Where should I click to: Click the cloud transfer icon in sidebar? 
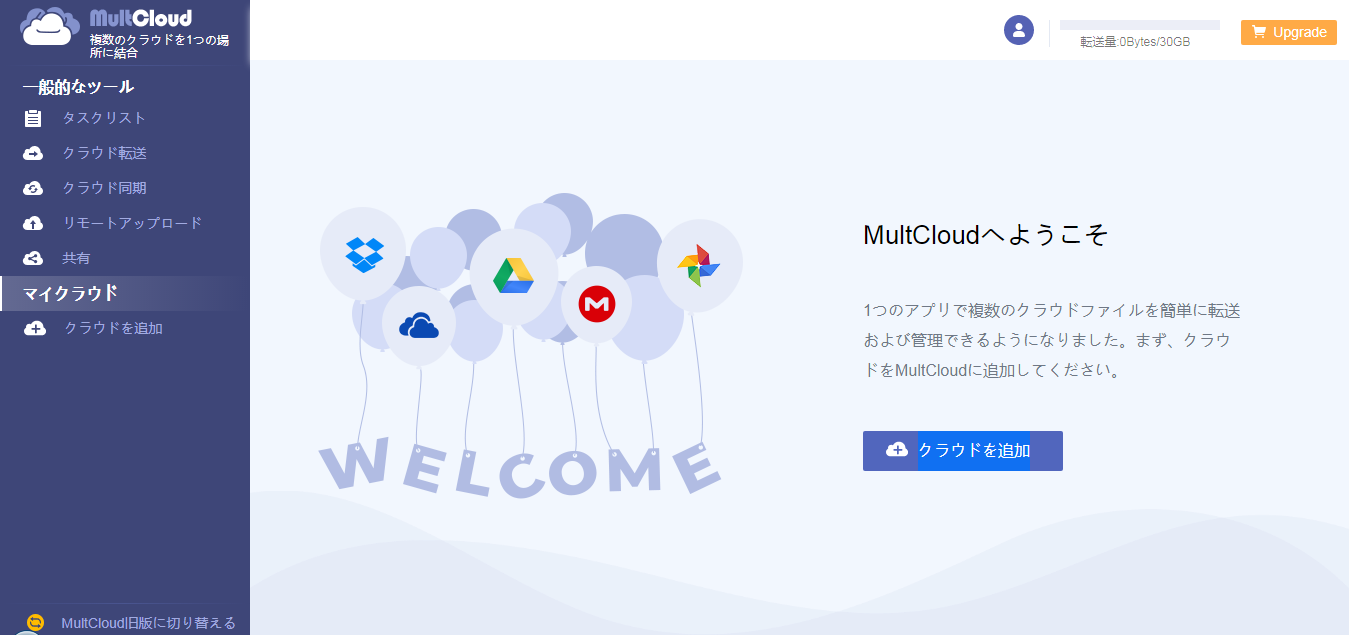[33, 153]
